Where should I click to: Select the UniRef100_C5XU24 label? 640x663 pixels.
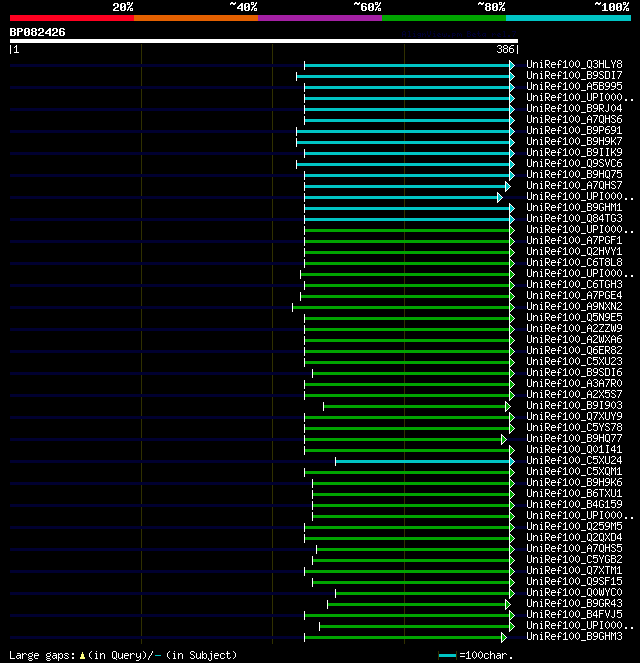pos(574,460)
